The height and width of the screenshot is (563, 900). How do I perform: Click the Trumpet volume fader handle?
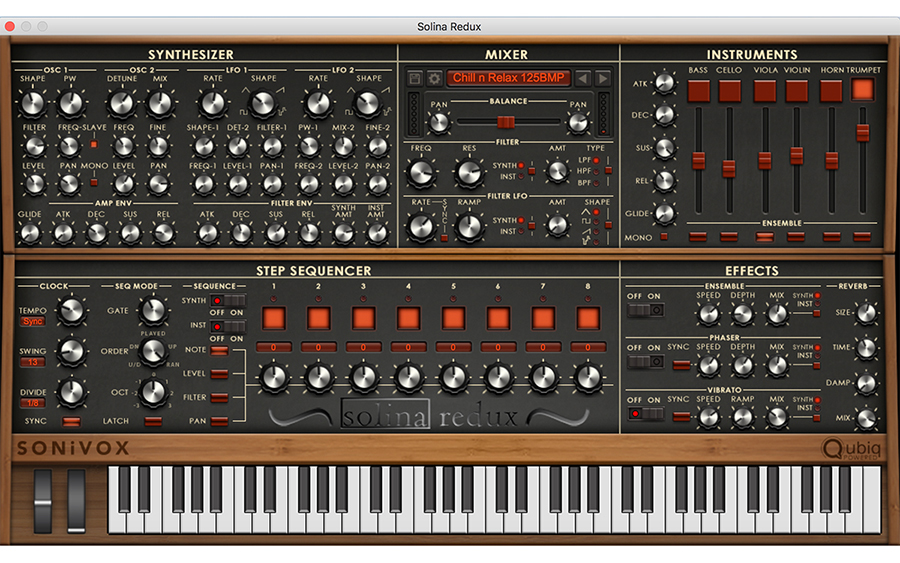tap(862, 133)
